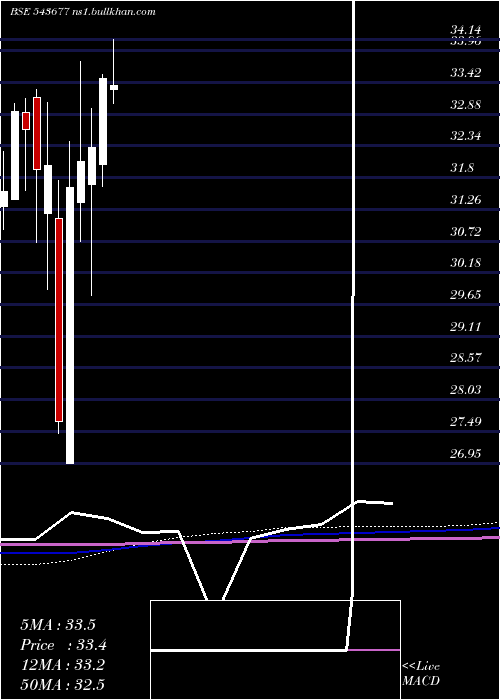Viewport: 500px width, 700px height.
Task: Click the 30.18 price axis label
Action: (x=466, y=262)
